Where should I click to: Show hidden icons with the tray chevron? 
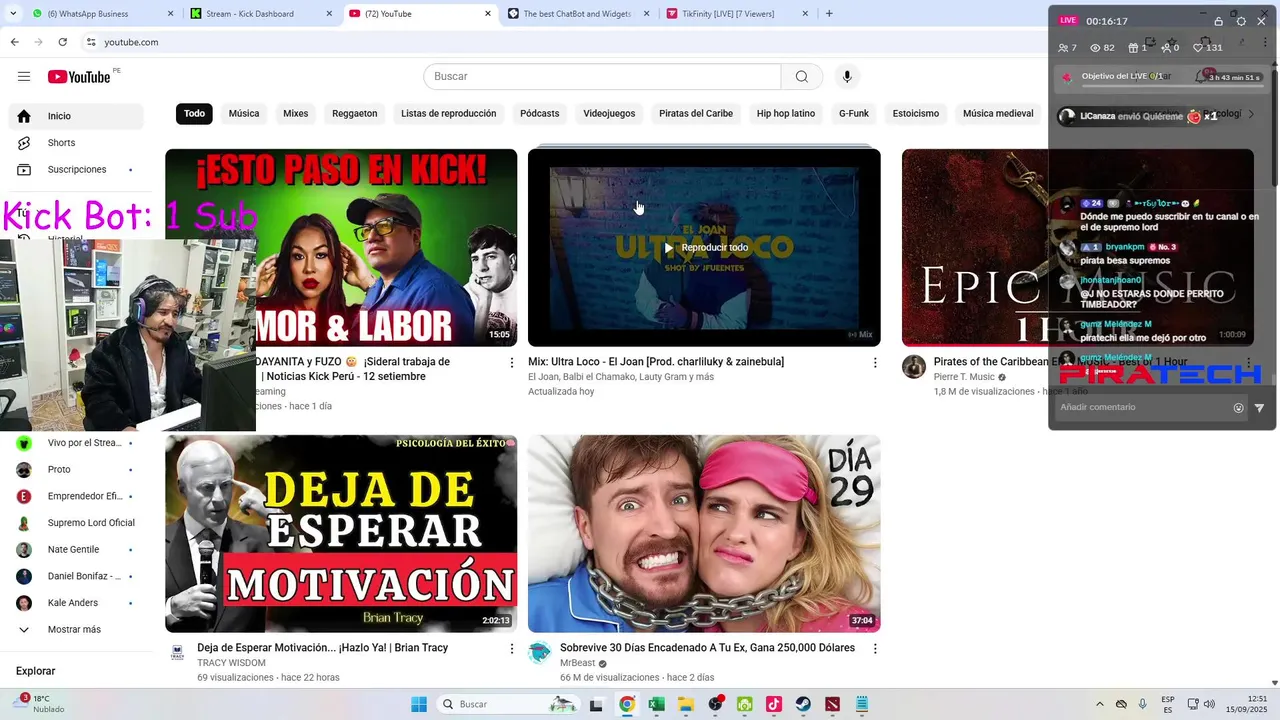click(1100, 704)
